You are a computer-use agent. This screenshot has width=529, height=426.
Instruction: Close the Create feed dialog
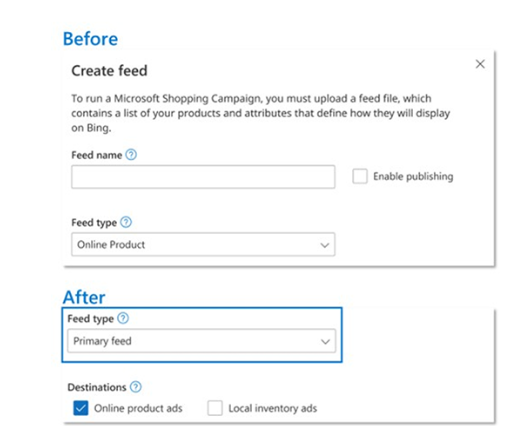[480, 64]
